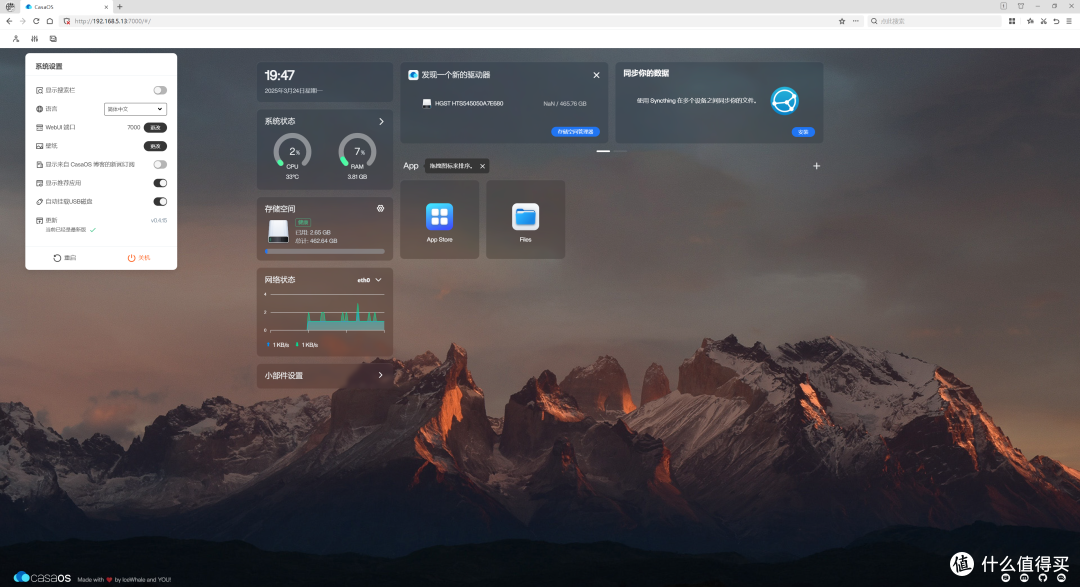Image resolution: width=1080 pixels, height=587 pixels.
Task: Open storage manager blue button
Action: [x=575, y=132]
